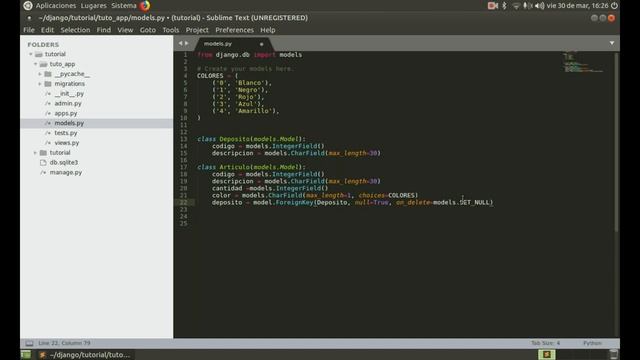This screenshot has height=360, width=640.
Task: Open manage.py in the sidebar
Action: [66, 172]
